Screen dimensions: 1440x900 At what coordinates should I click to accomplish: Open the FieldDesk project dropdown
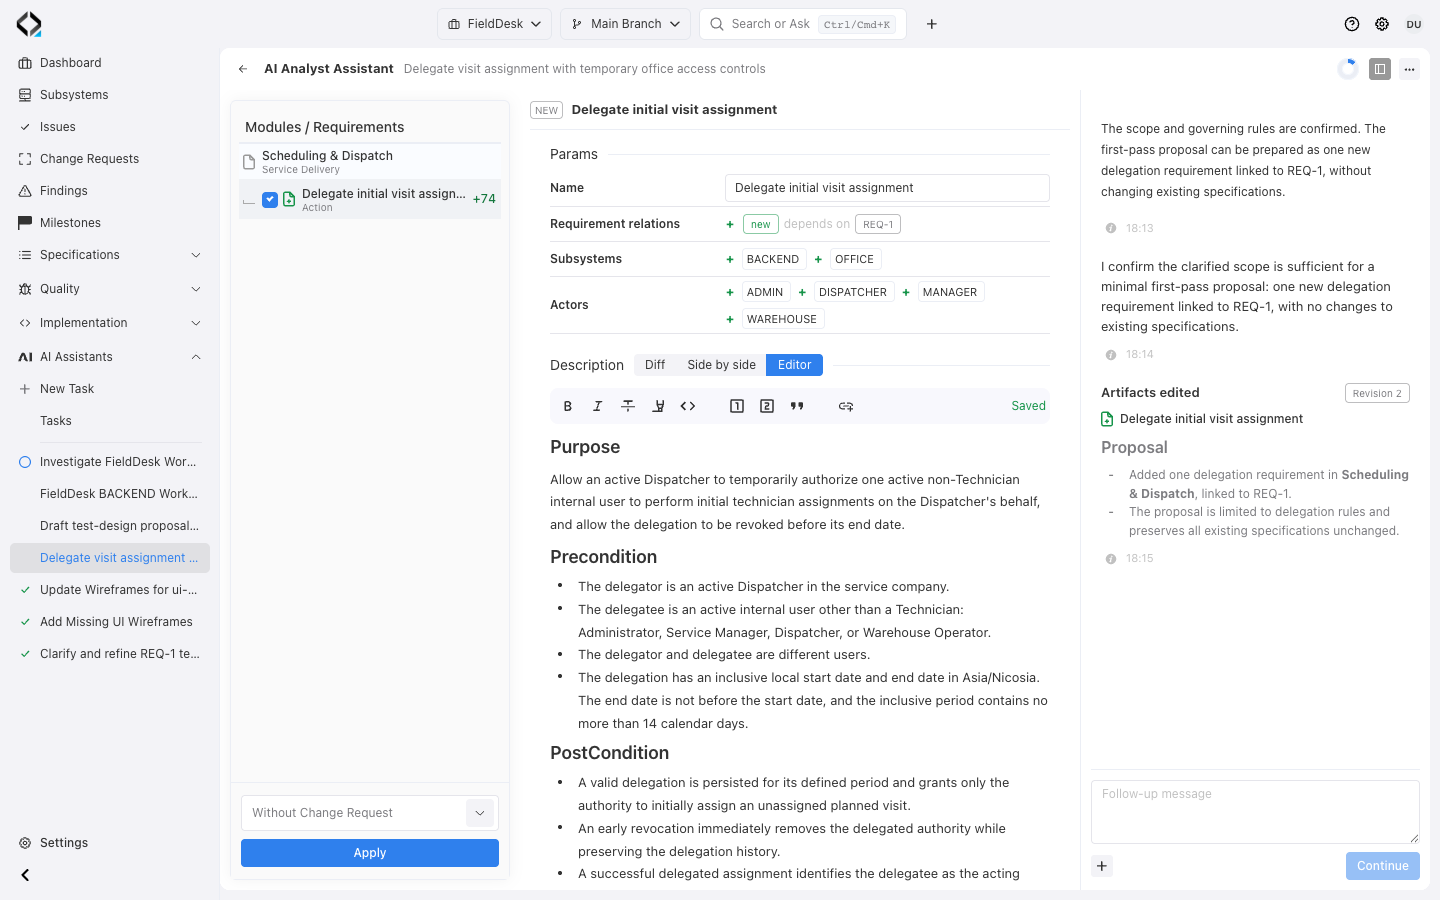[x=495, y=24]
